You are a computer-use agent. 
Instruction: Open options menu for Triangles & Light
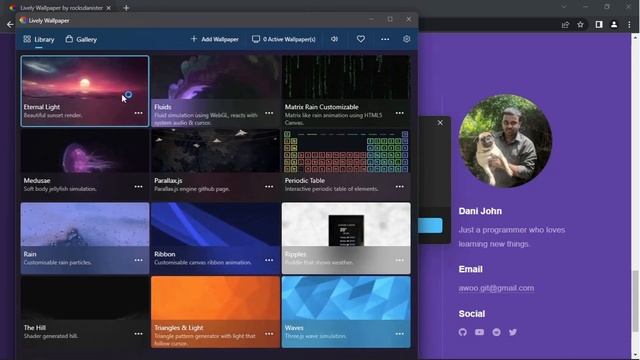tap(269, 334)
